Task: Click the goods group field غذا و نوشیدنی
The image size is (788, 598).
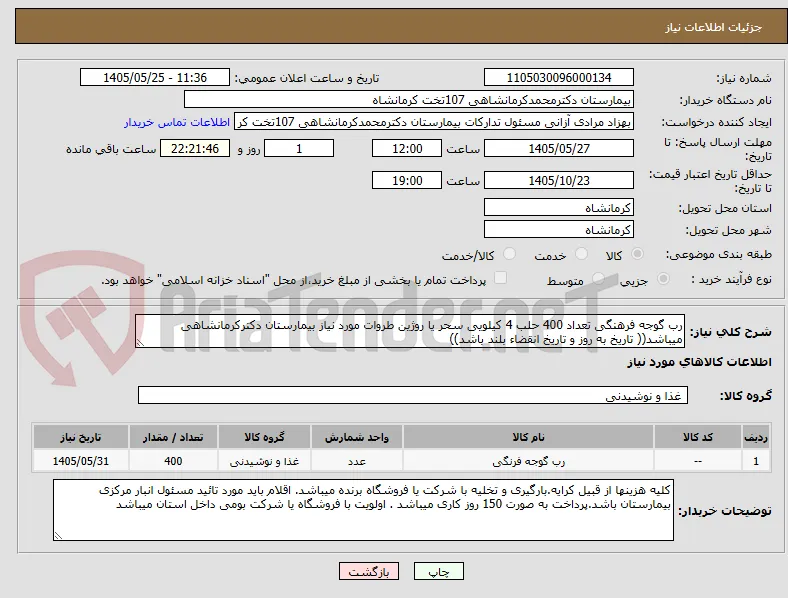Action: (x=413, y=395)
